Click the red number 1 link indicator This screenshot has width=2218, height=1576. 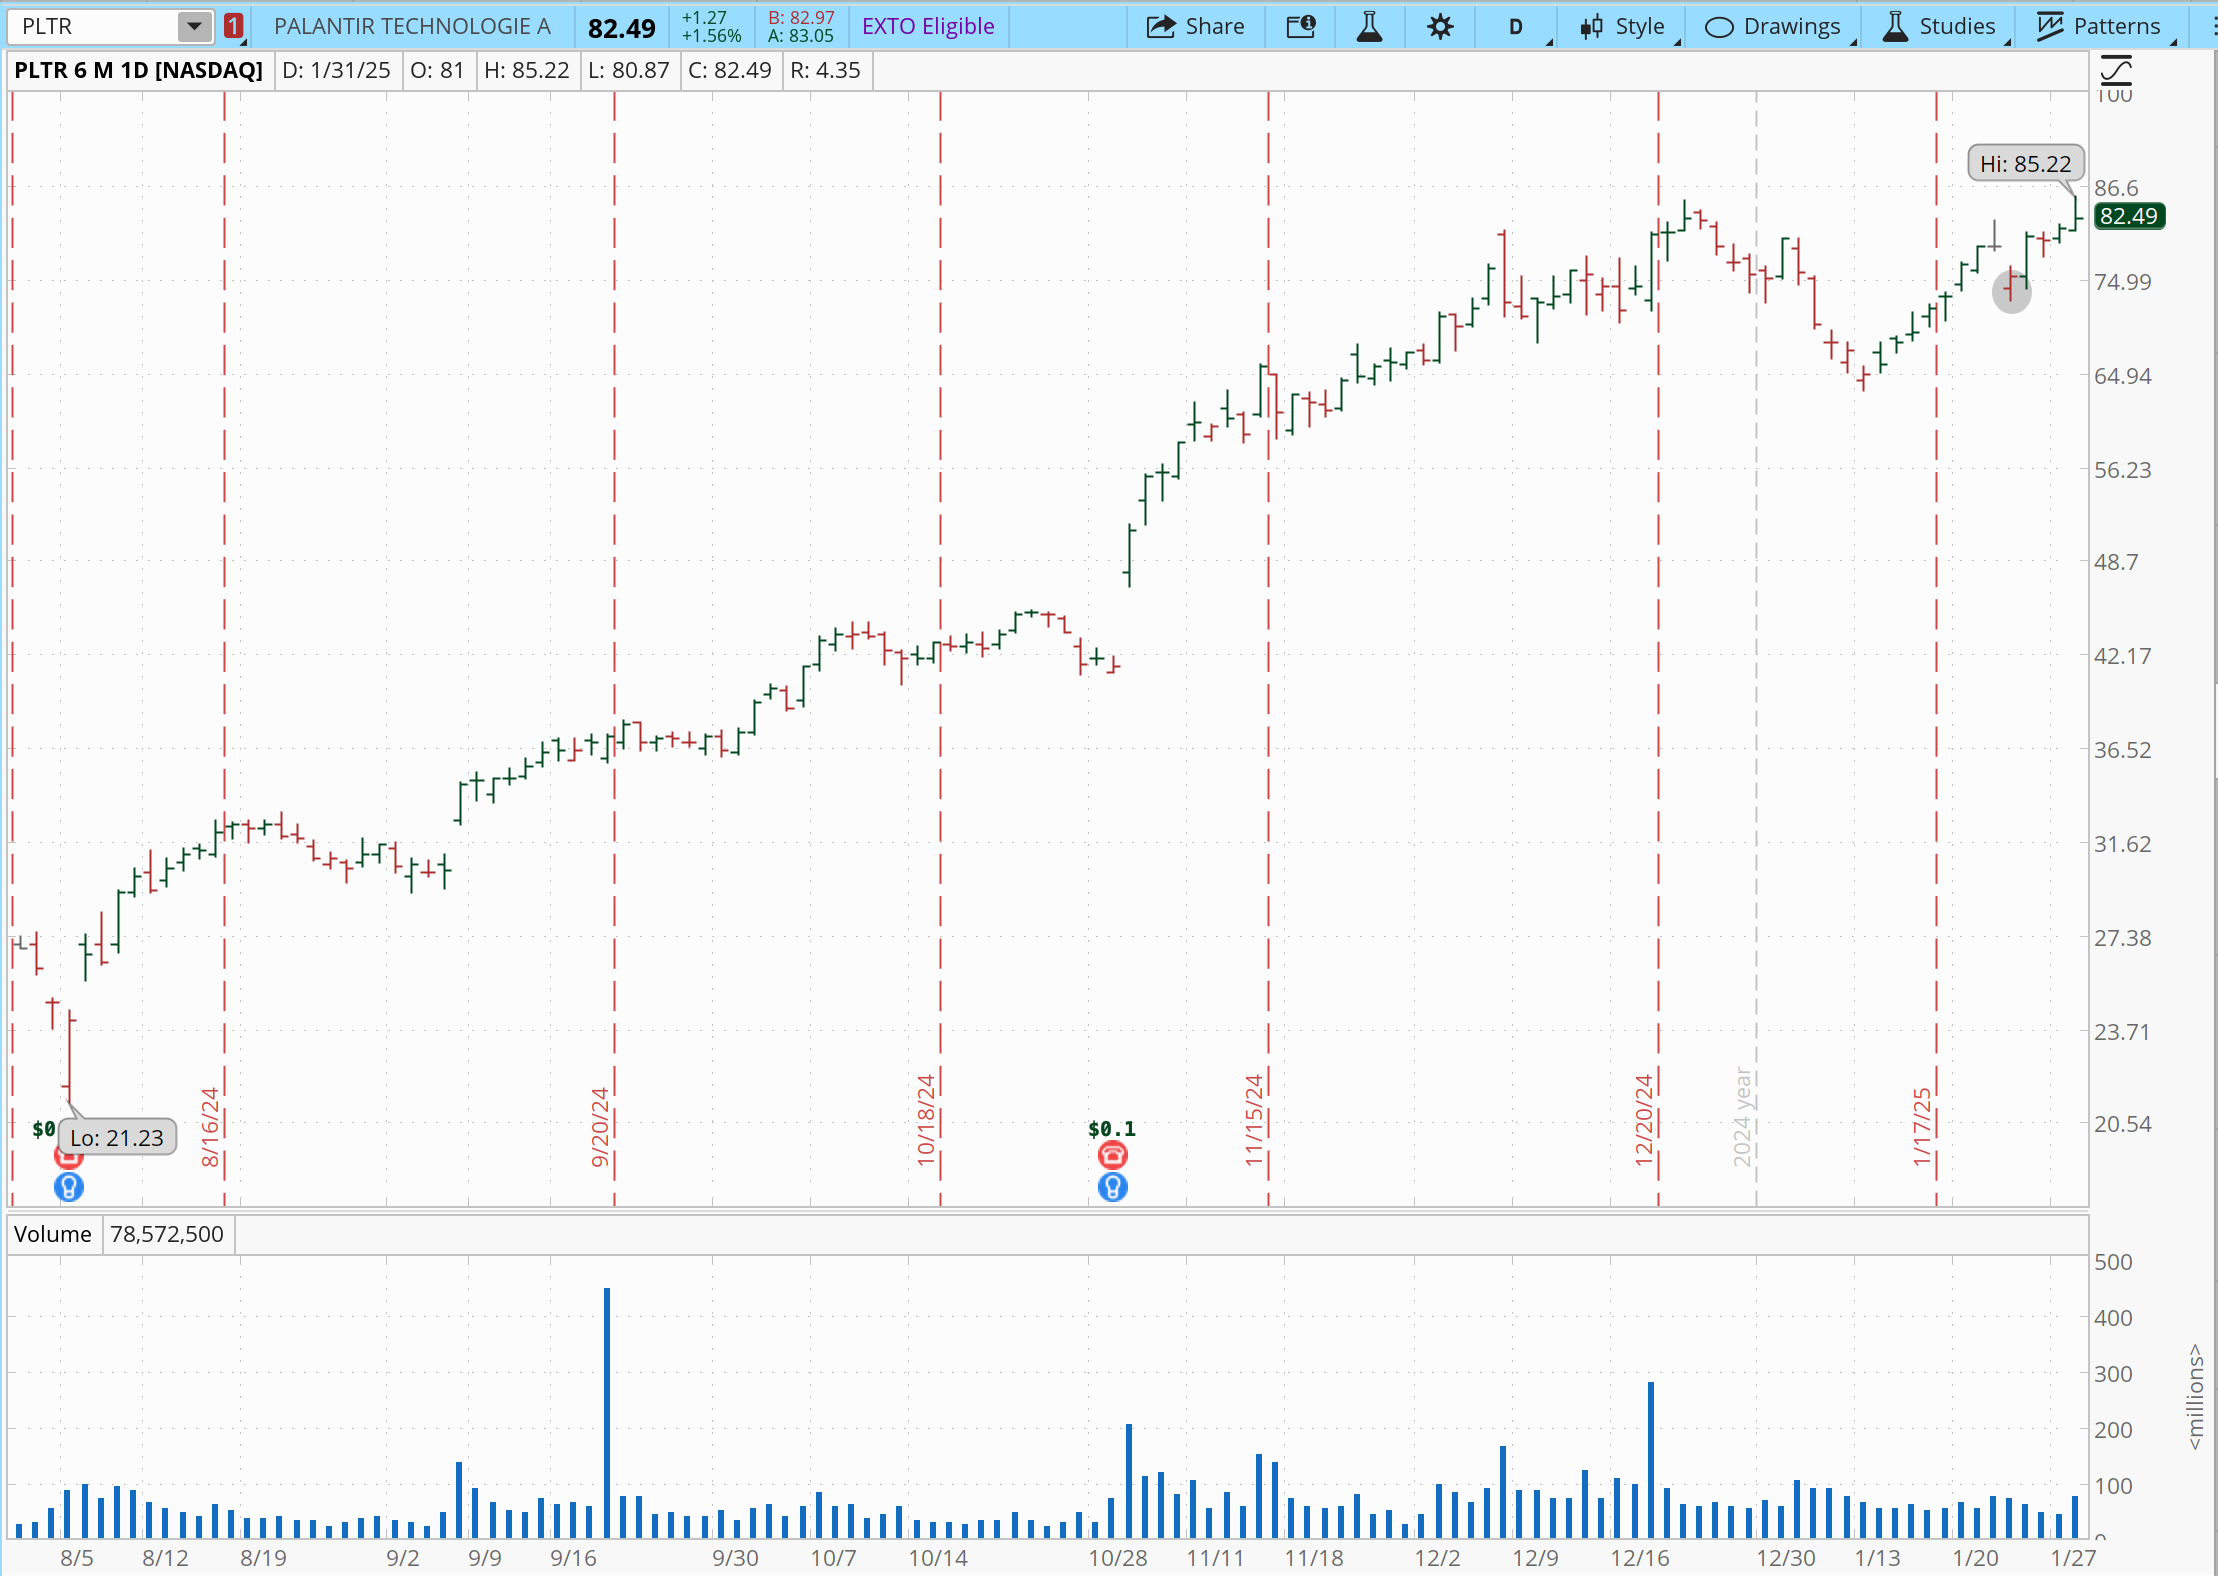click(234, 26)
